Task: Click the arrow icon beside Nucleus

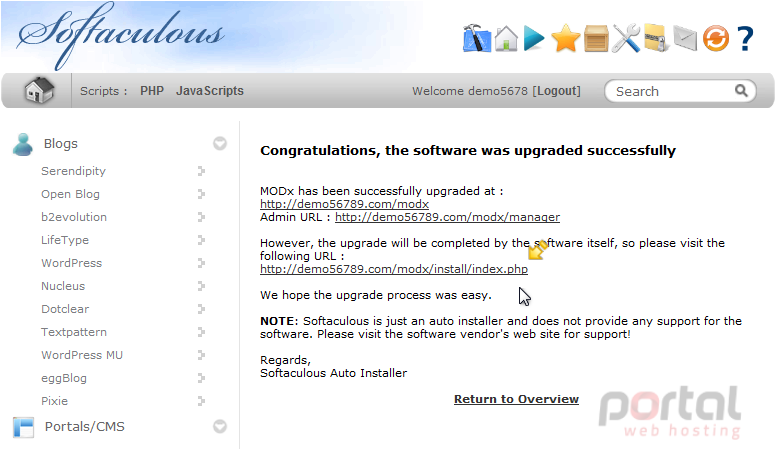Action: pyautogui.click(x=201, y=286)
